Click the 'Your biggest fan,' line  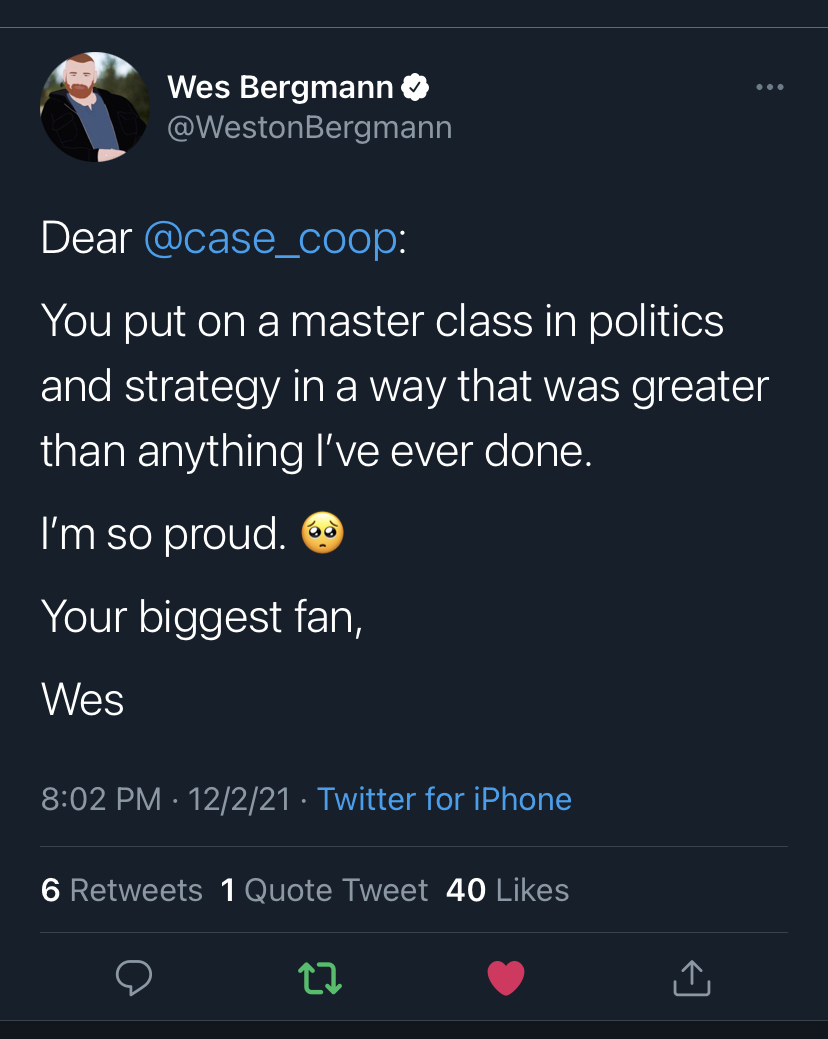(x=202, y=618)
